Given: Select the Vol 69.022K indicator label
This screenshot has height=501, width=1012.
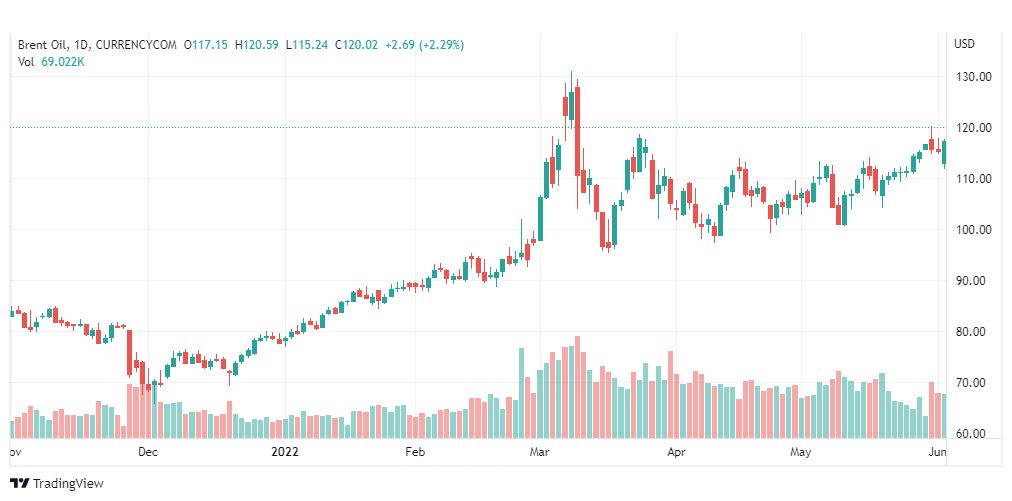Looking at the screenshot, I should pyautogui.click(x=51, y=62).
